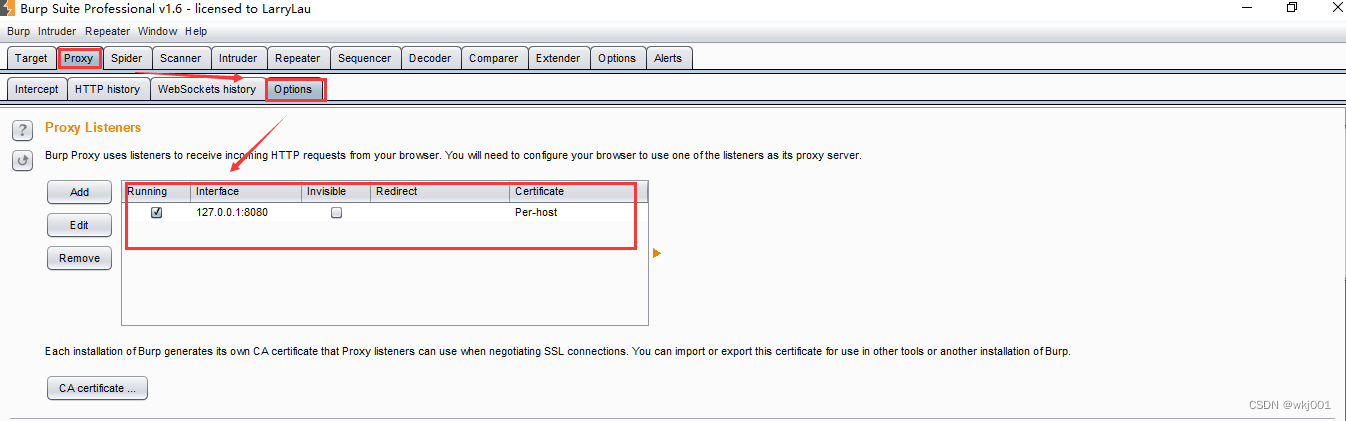This screenshot has height=421, width=1346.
Task: Expand the orange arrow beside listeners table
Action: 657,253
